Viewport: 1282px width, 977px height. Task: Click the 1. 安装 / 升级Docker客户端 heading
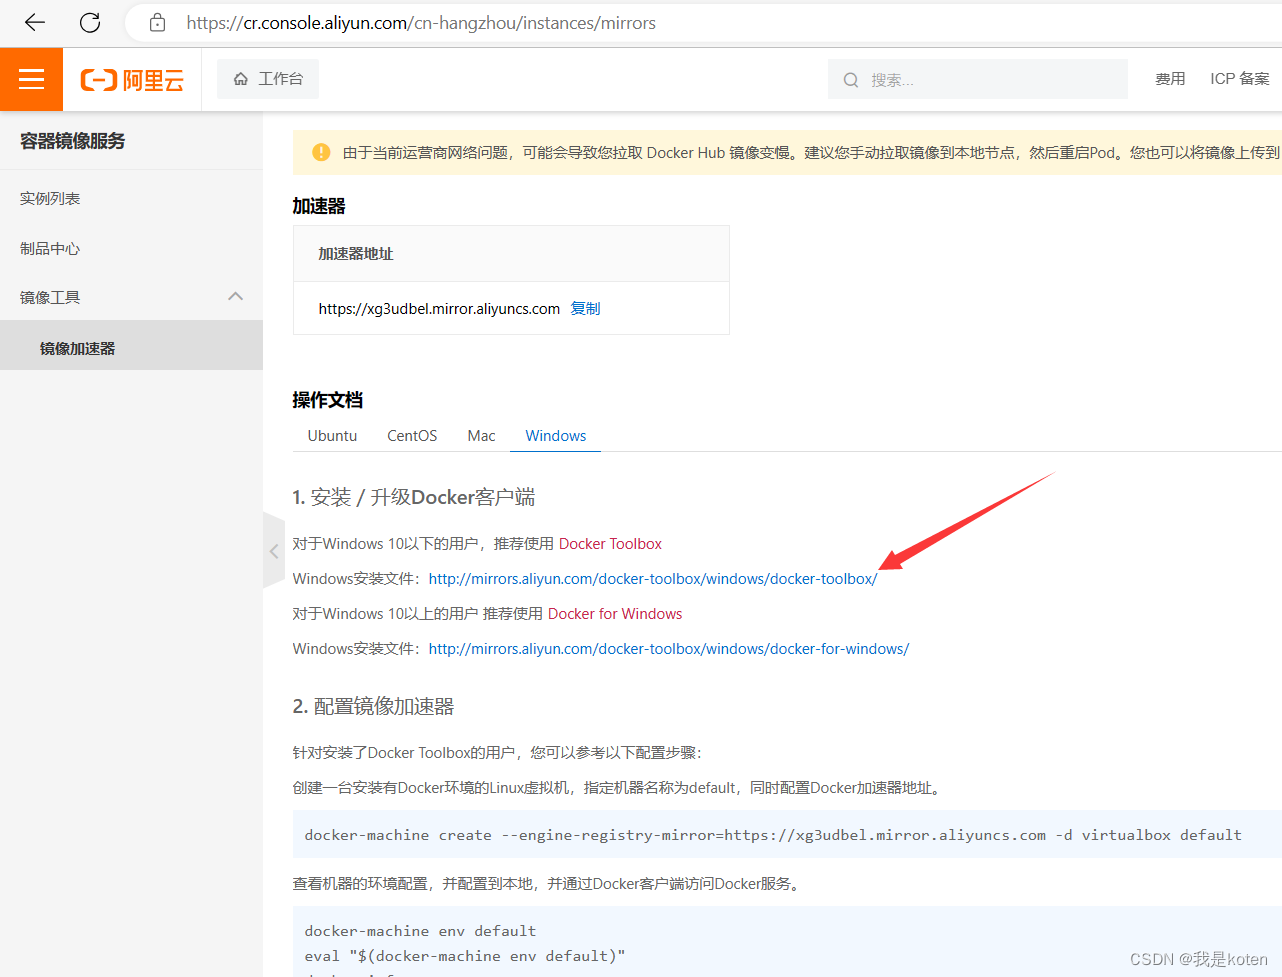point(414,497)
